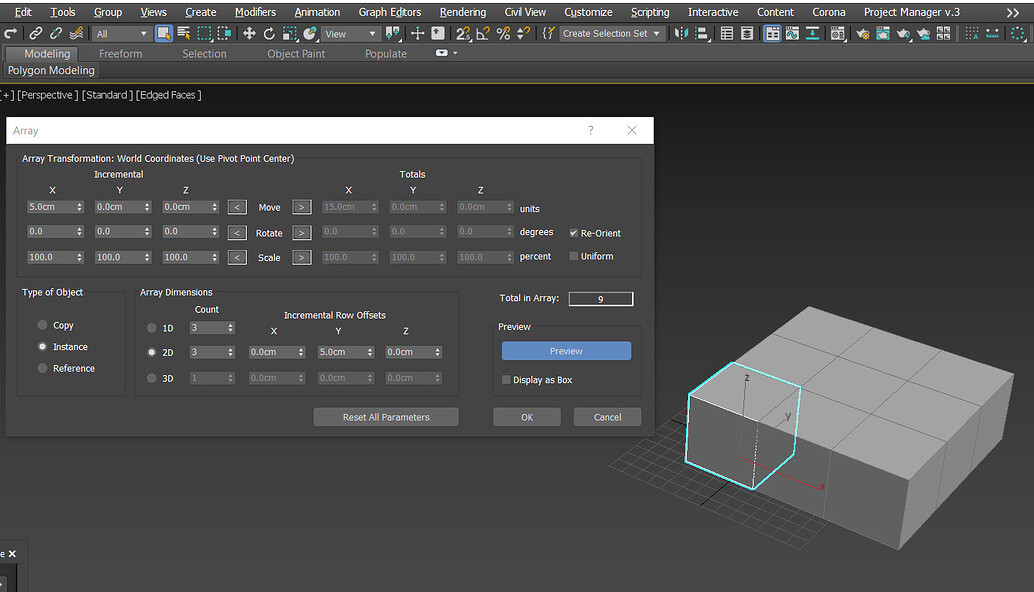Image resolution: width=1034 pixels, height=592 pixels.
Task: Click the Total in Array value field
Action: (x=600, y=298)
